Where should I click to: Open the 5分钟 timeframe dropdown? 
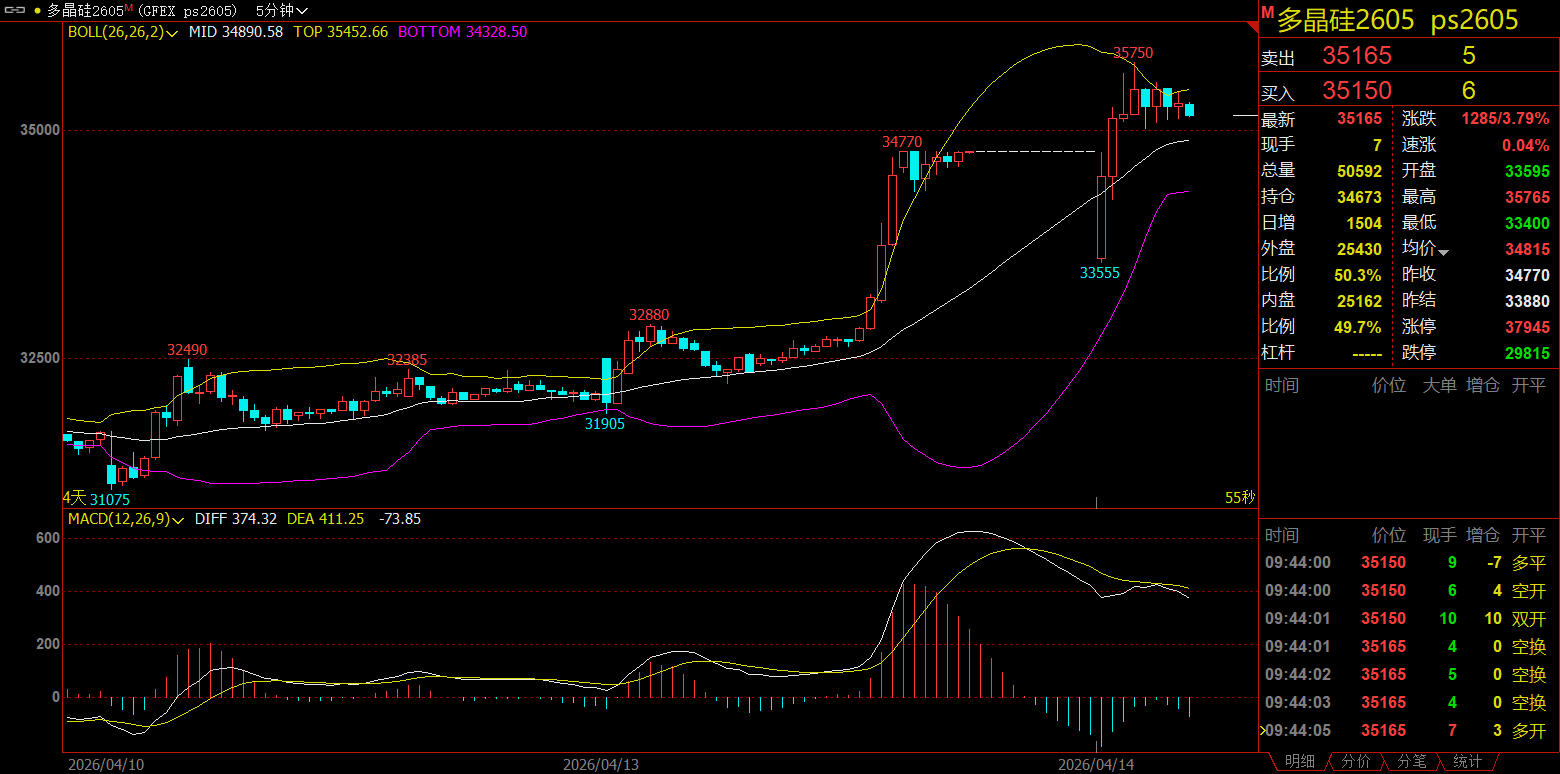click(x=274, y=11)
